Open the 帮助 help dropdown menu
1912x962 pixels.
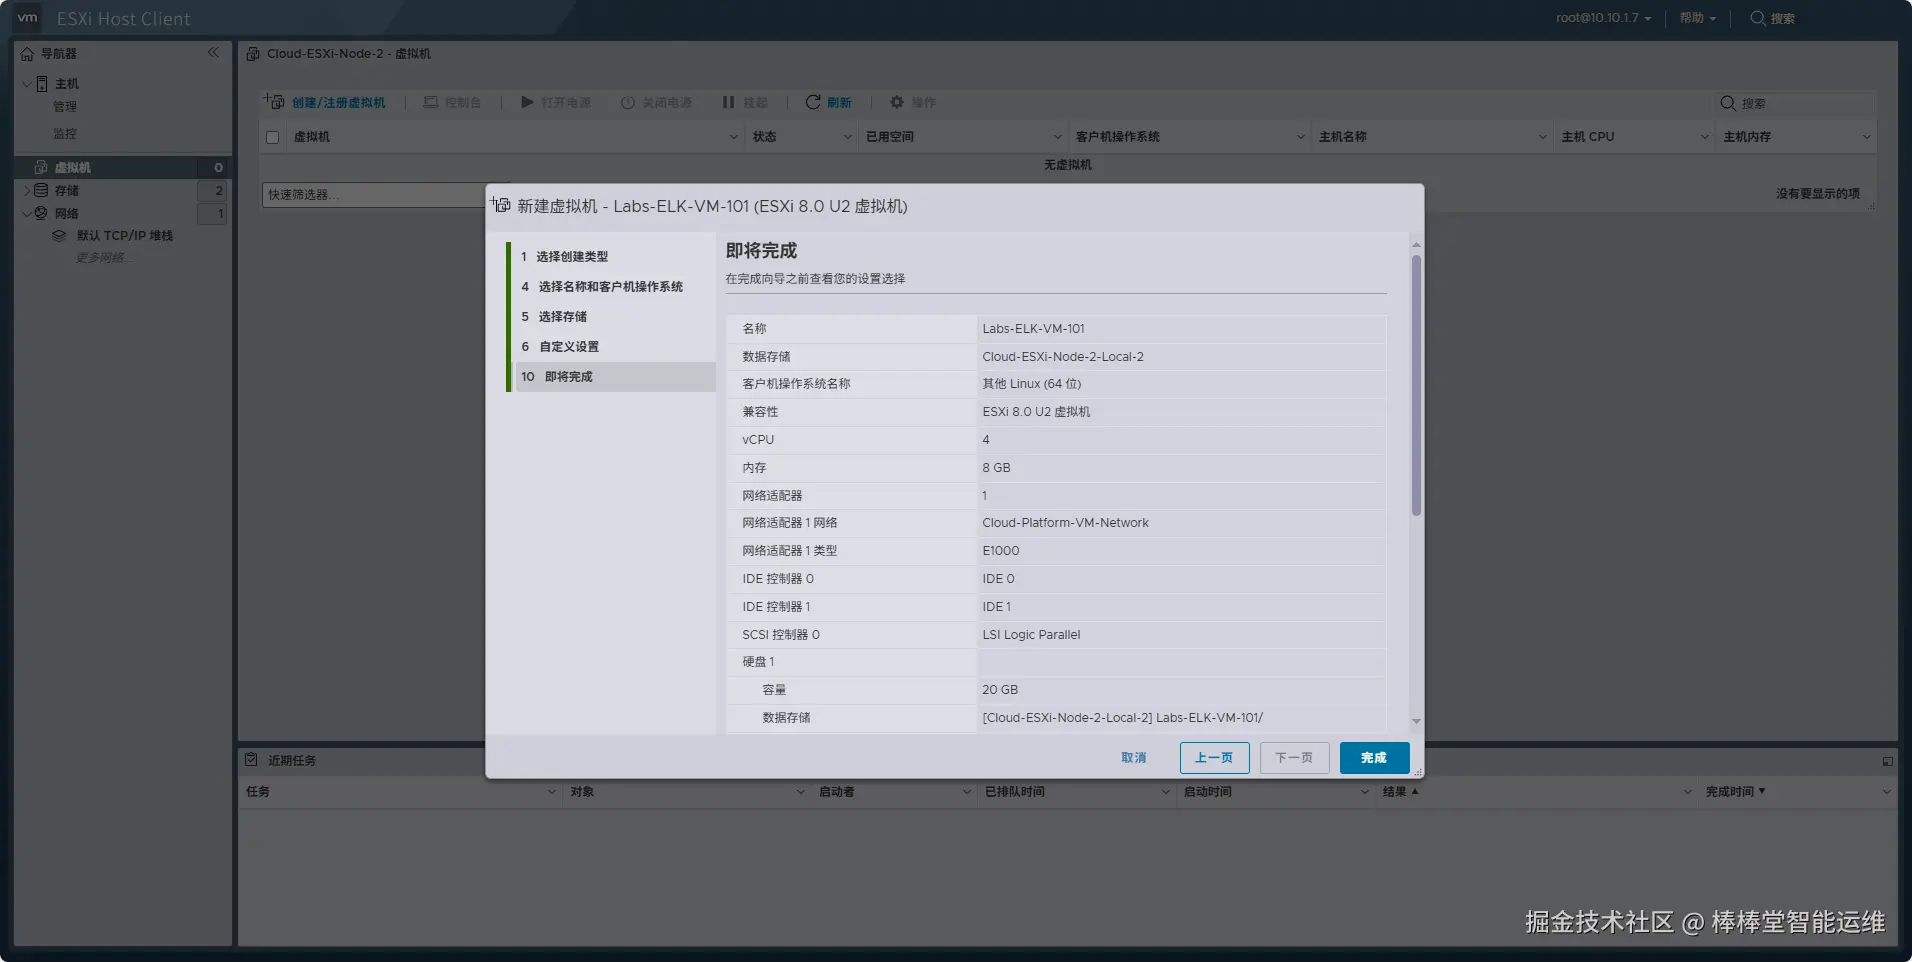(1697, 18)
